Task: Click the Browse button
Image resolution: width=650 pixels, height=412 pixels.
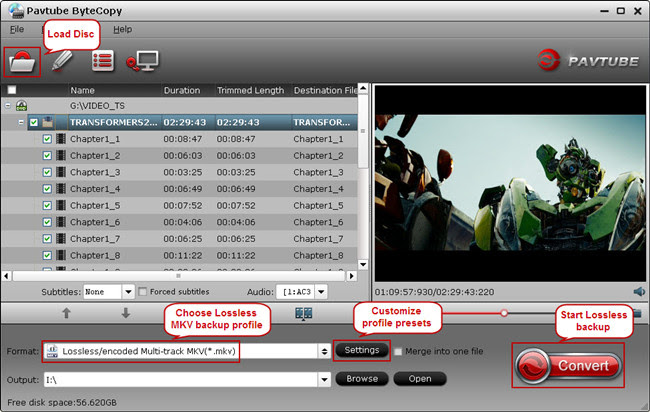Action: [x=362, y=379]
